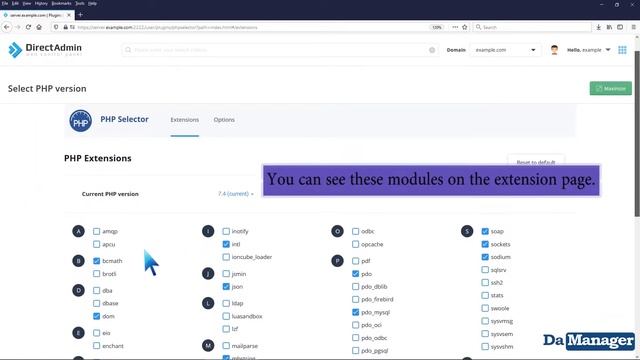Click the lock icon in the address bar
This screenshot has width=640, height=360.
coord(65,27)
